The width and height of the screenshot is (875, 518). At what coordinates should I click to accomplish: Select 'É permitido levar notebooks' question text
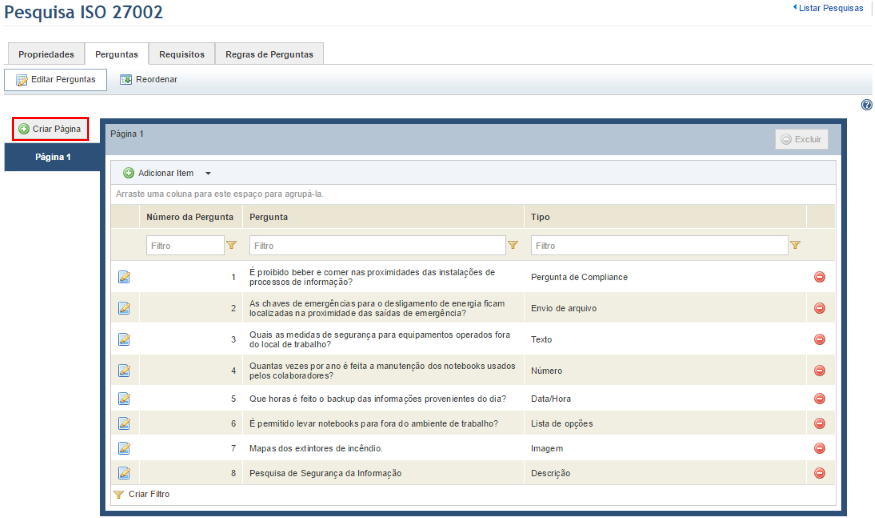pos(373,424)
